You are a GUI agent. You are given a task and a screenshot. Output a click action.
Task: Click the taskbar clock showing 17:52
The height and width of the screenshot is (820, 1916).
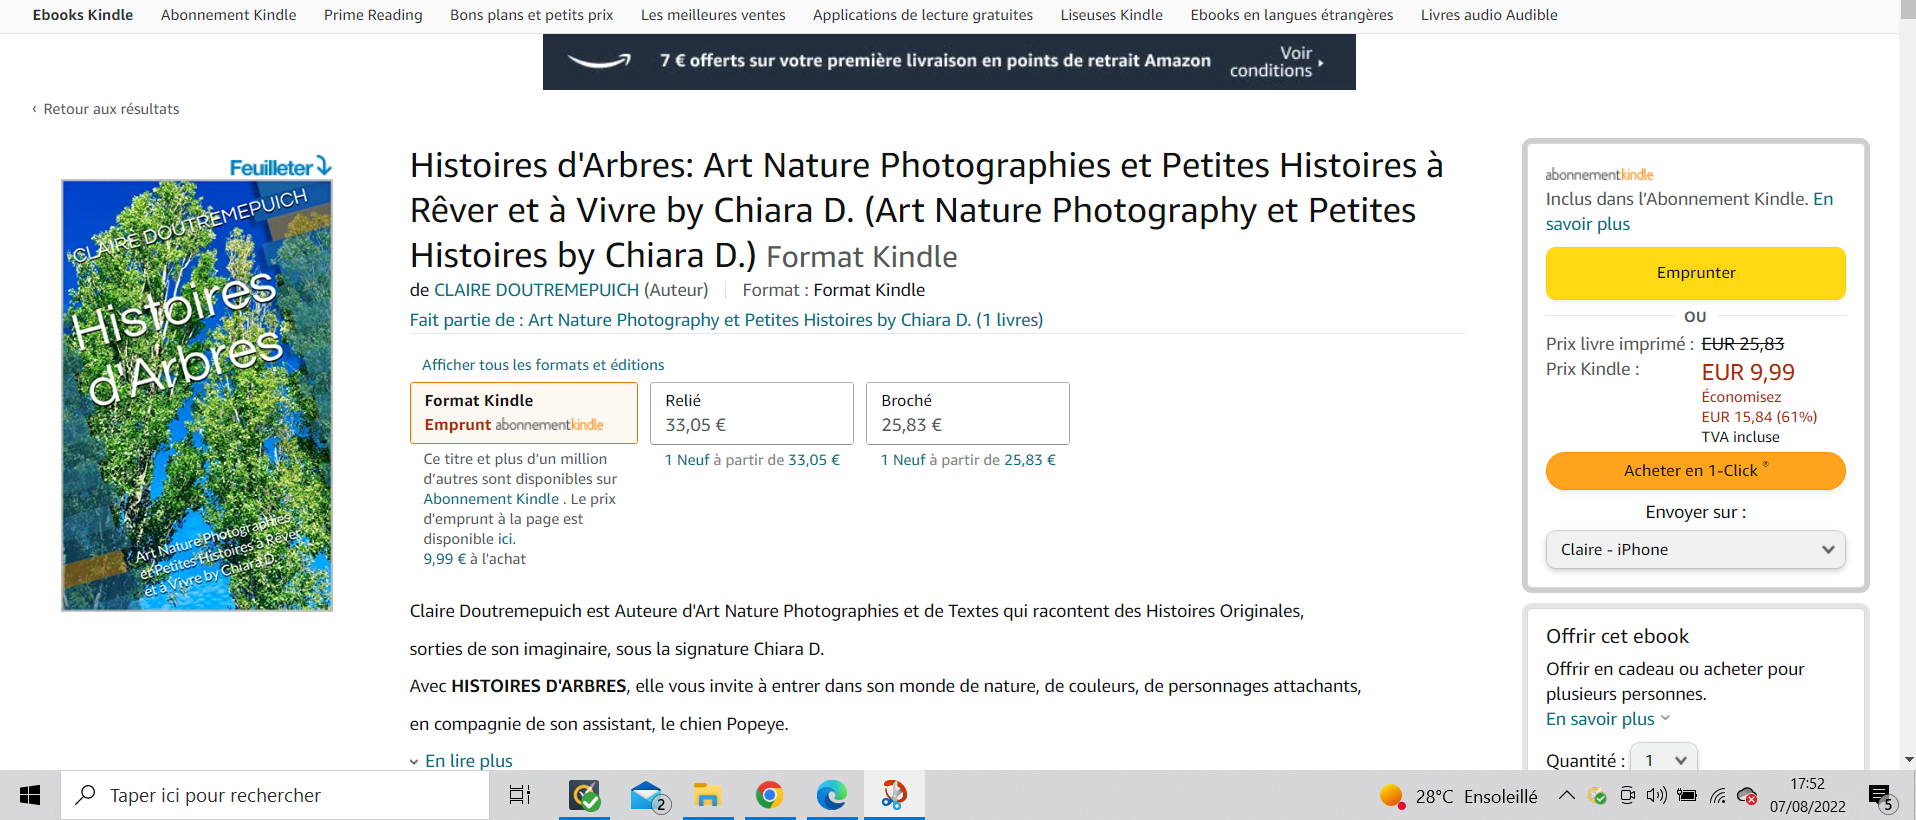click(1808, 795)
